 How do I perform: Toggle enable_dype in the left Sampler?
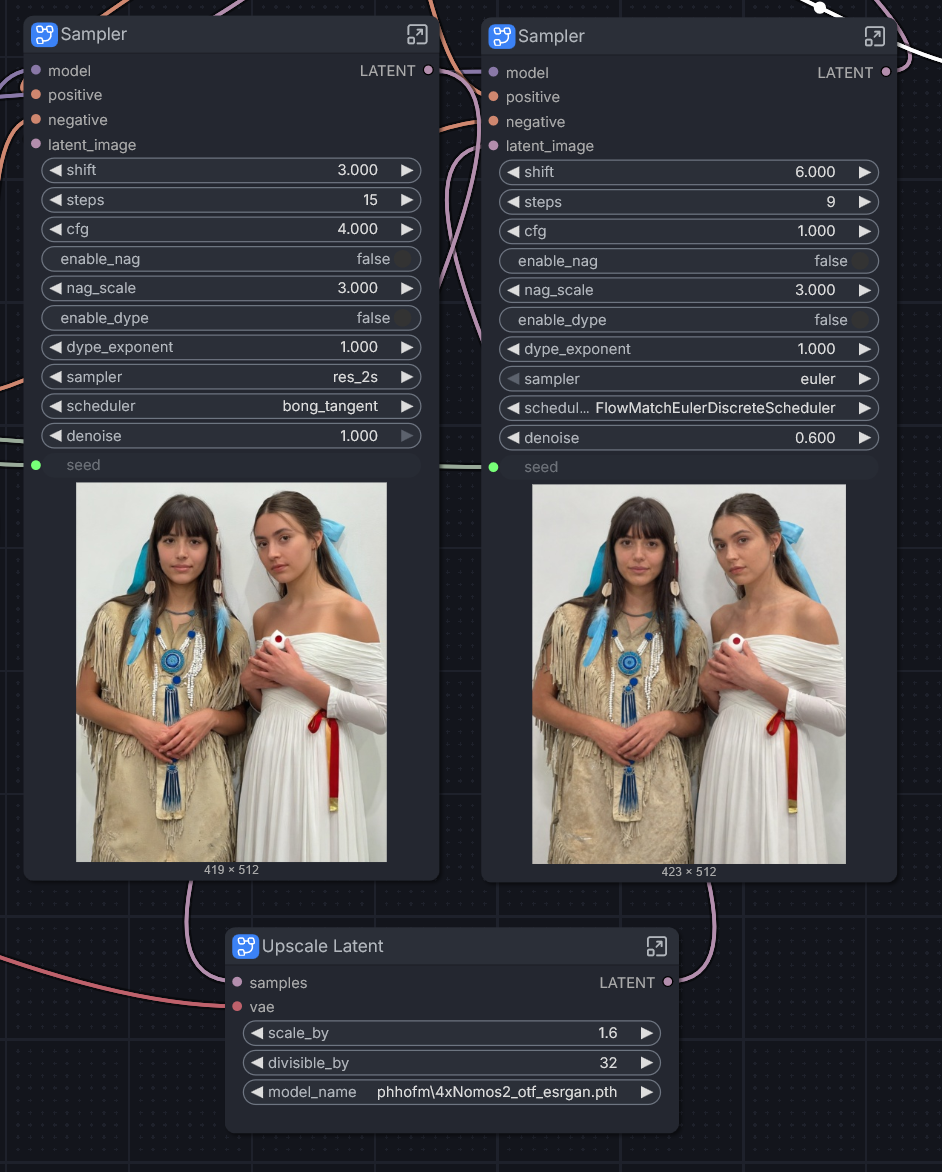pyautogui.click(x=231, y=318)
